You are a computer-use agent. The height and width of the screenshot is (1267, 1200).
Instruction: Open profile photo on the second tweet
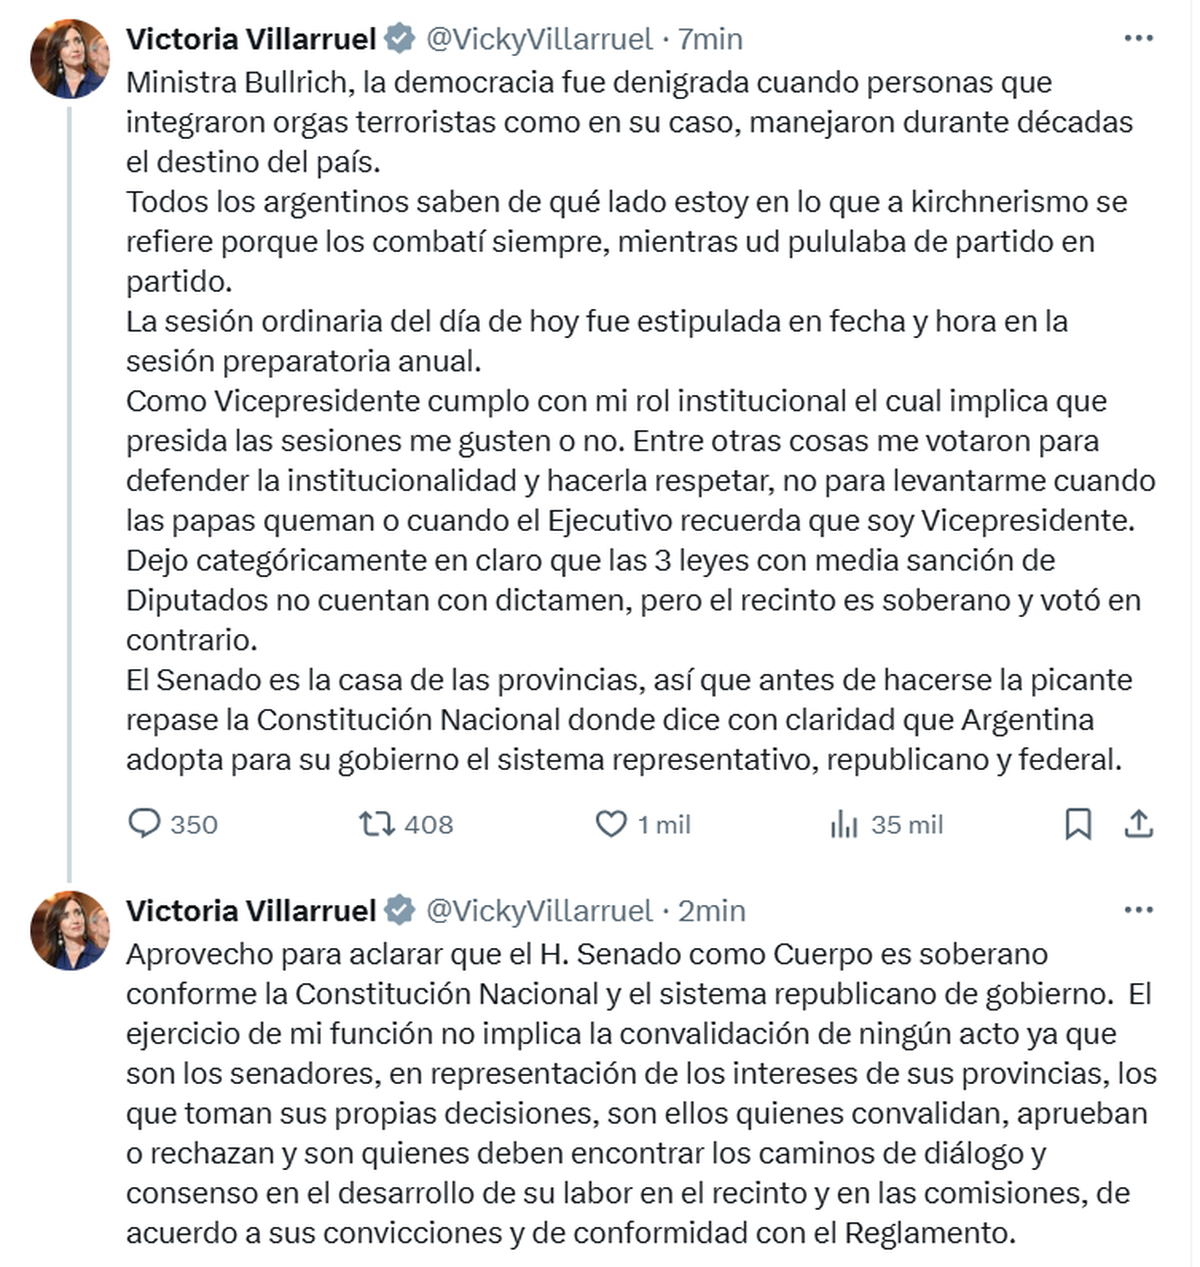(69, 930)
